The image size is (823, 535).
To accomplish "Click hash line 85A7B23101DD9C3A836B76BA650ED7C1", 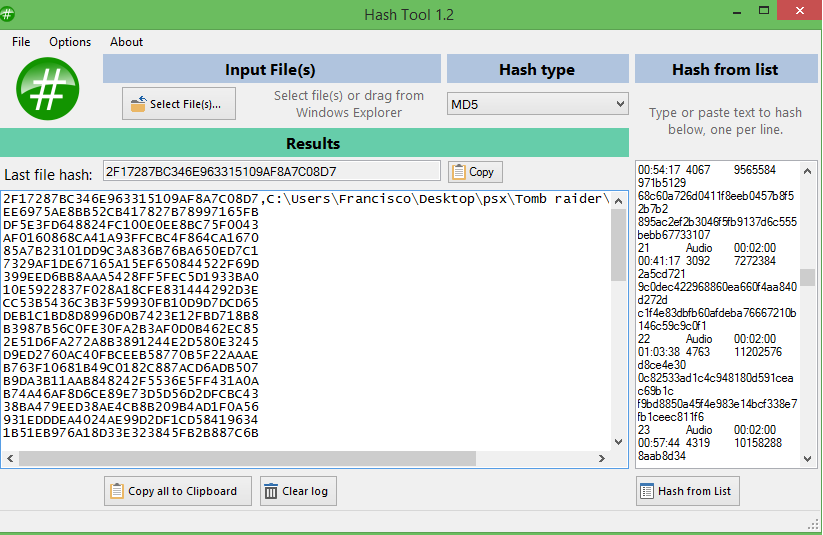I will pyautogui.click(x=131, y=251).
